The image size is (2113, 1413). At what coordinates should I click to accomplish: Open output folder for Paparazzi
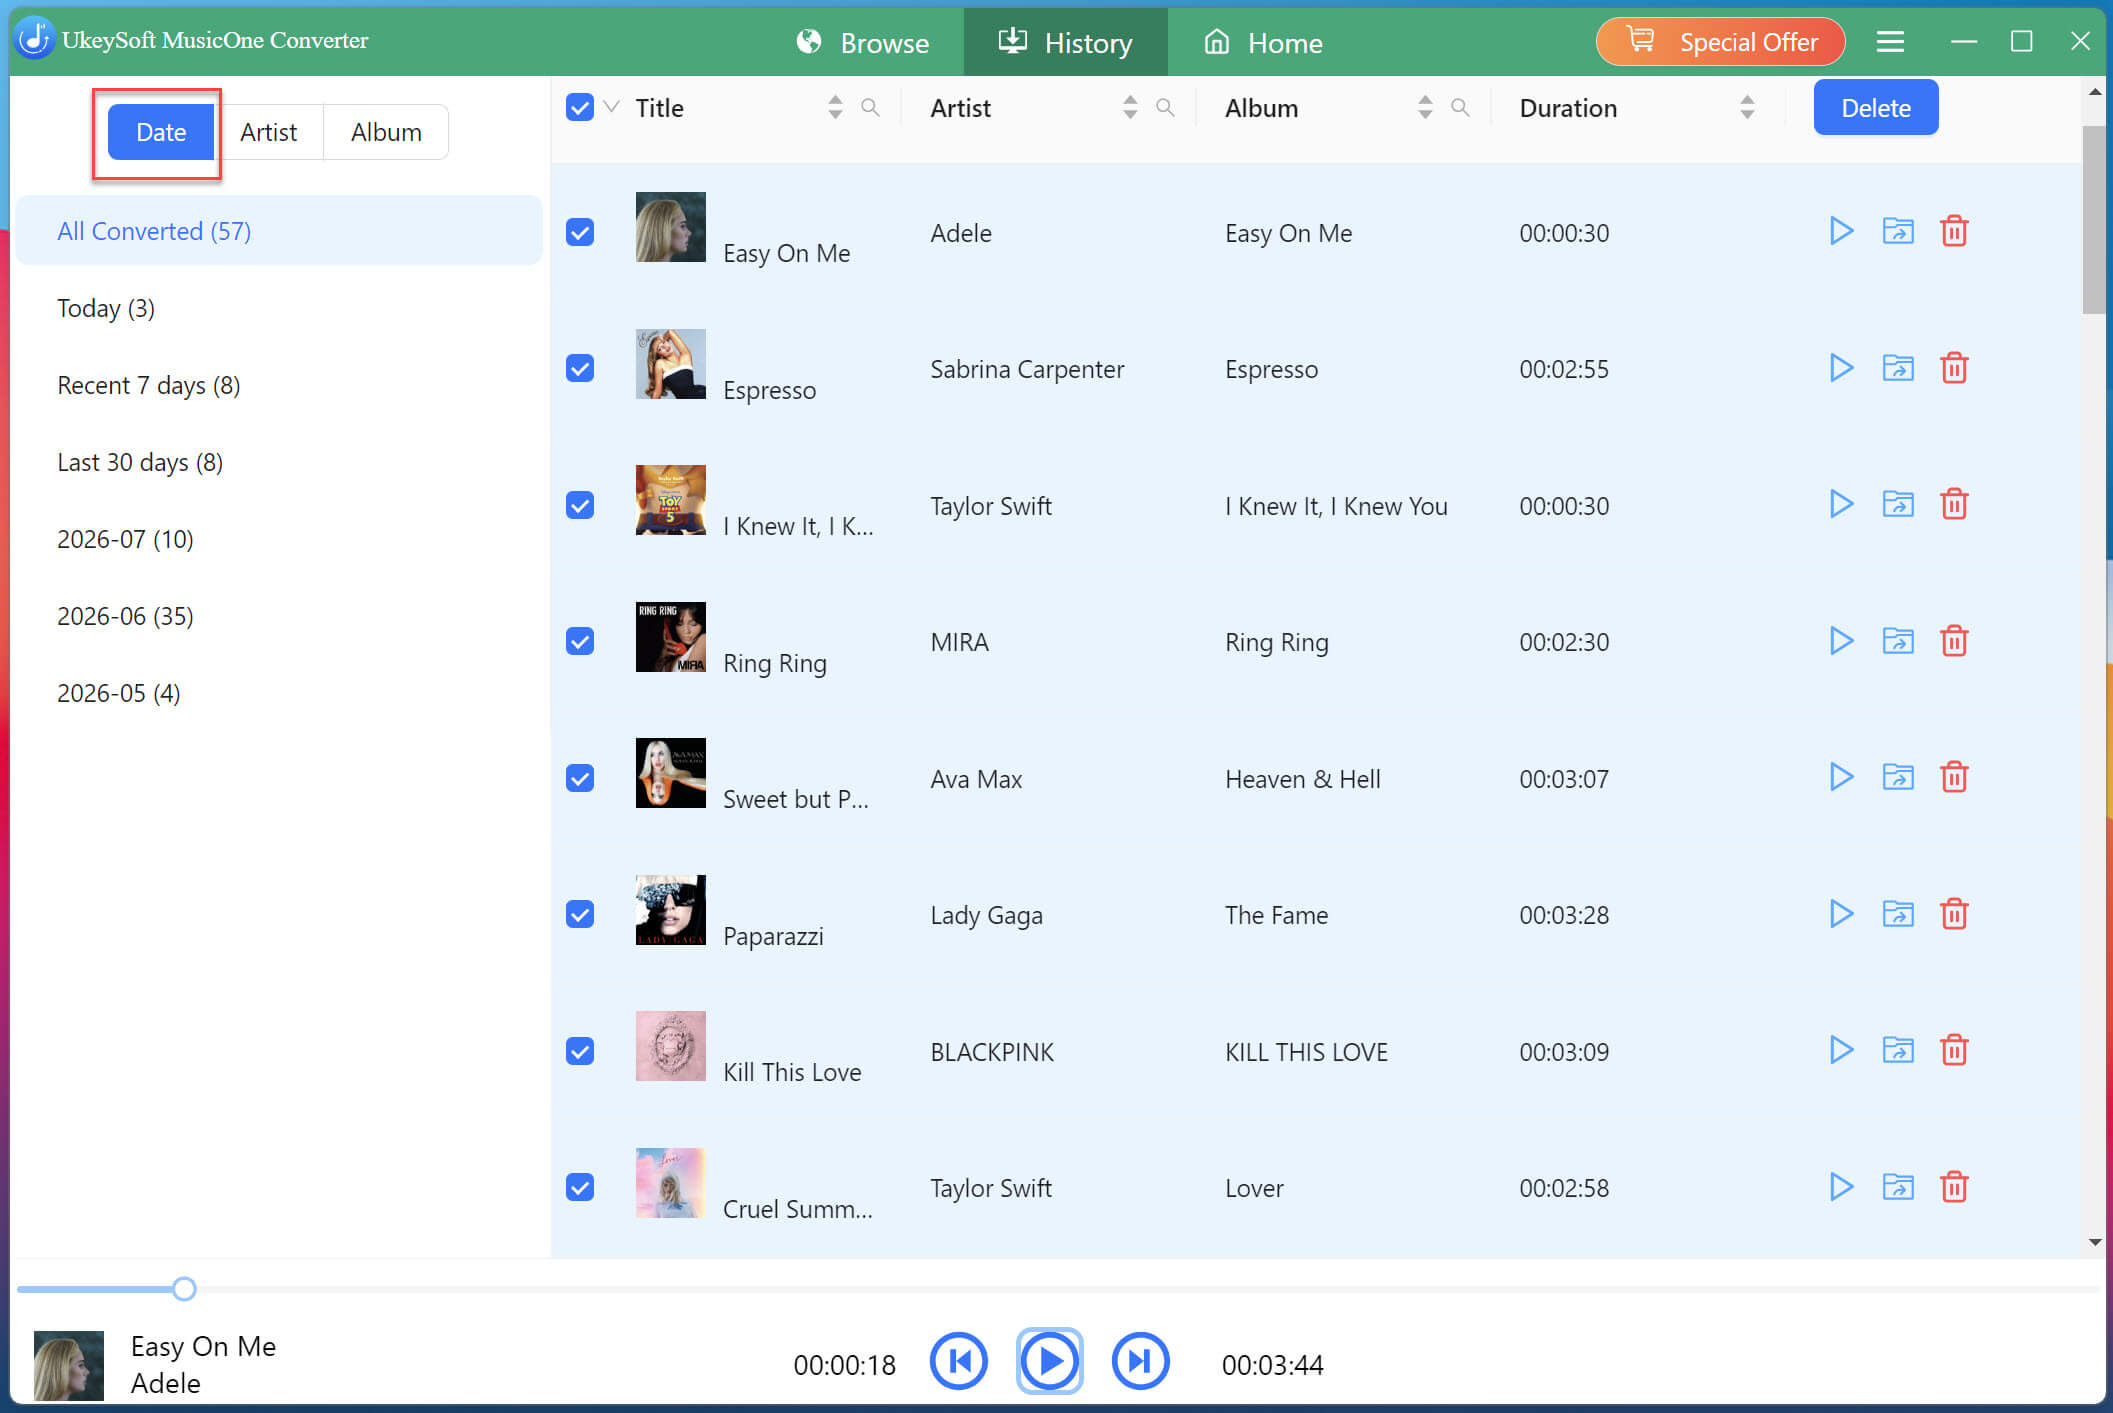[x=1898, y=914]
